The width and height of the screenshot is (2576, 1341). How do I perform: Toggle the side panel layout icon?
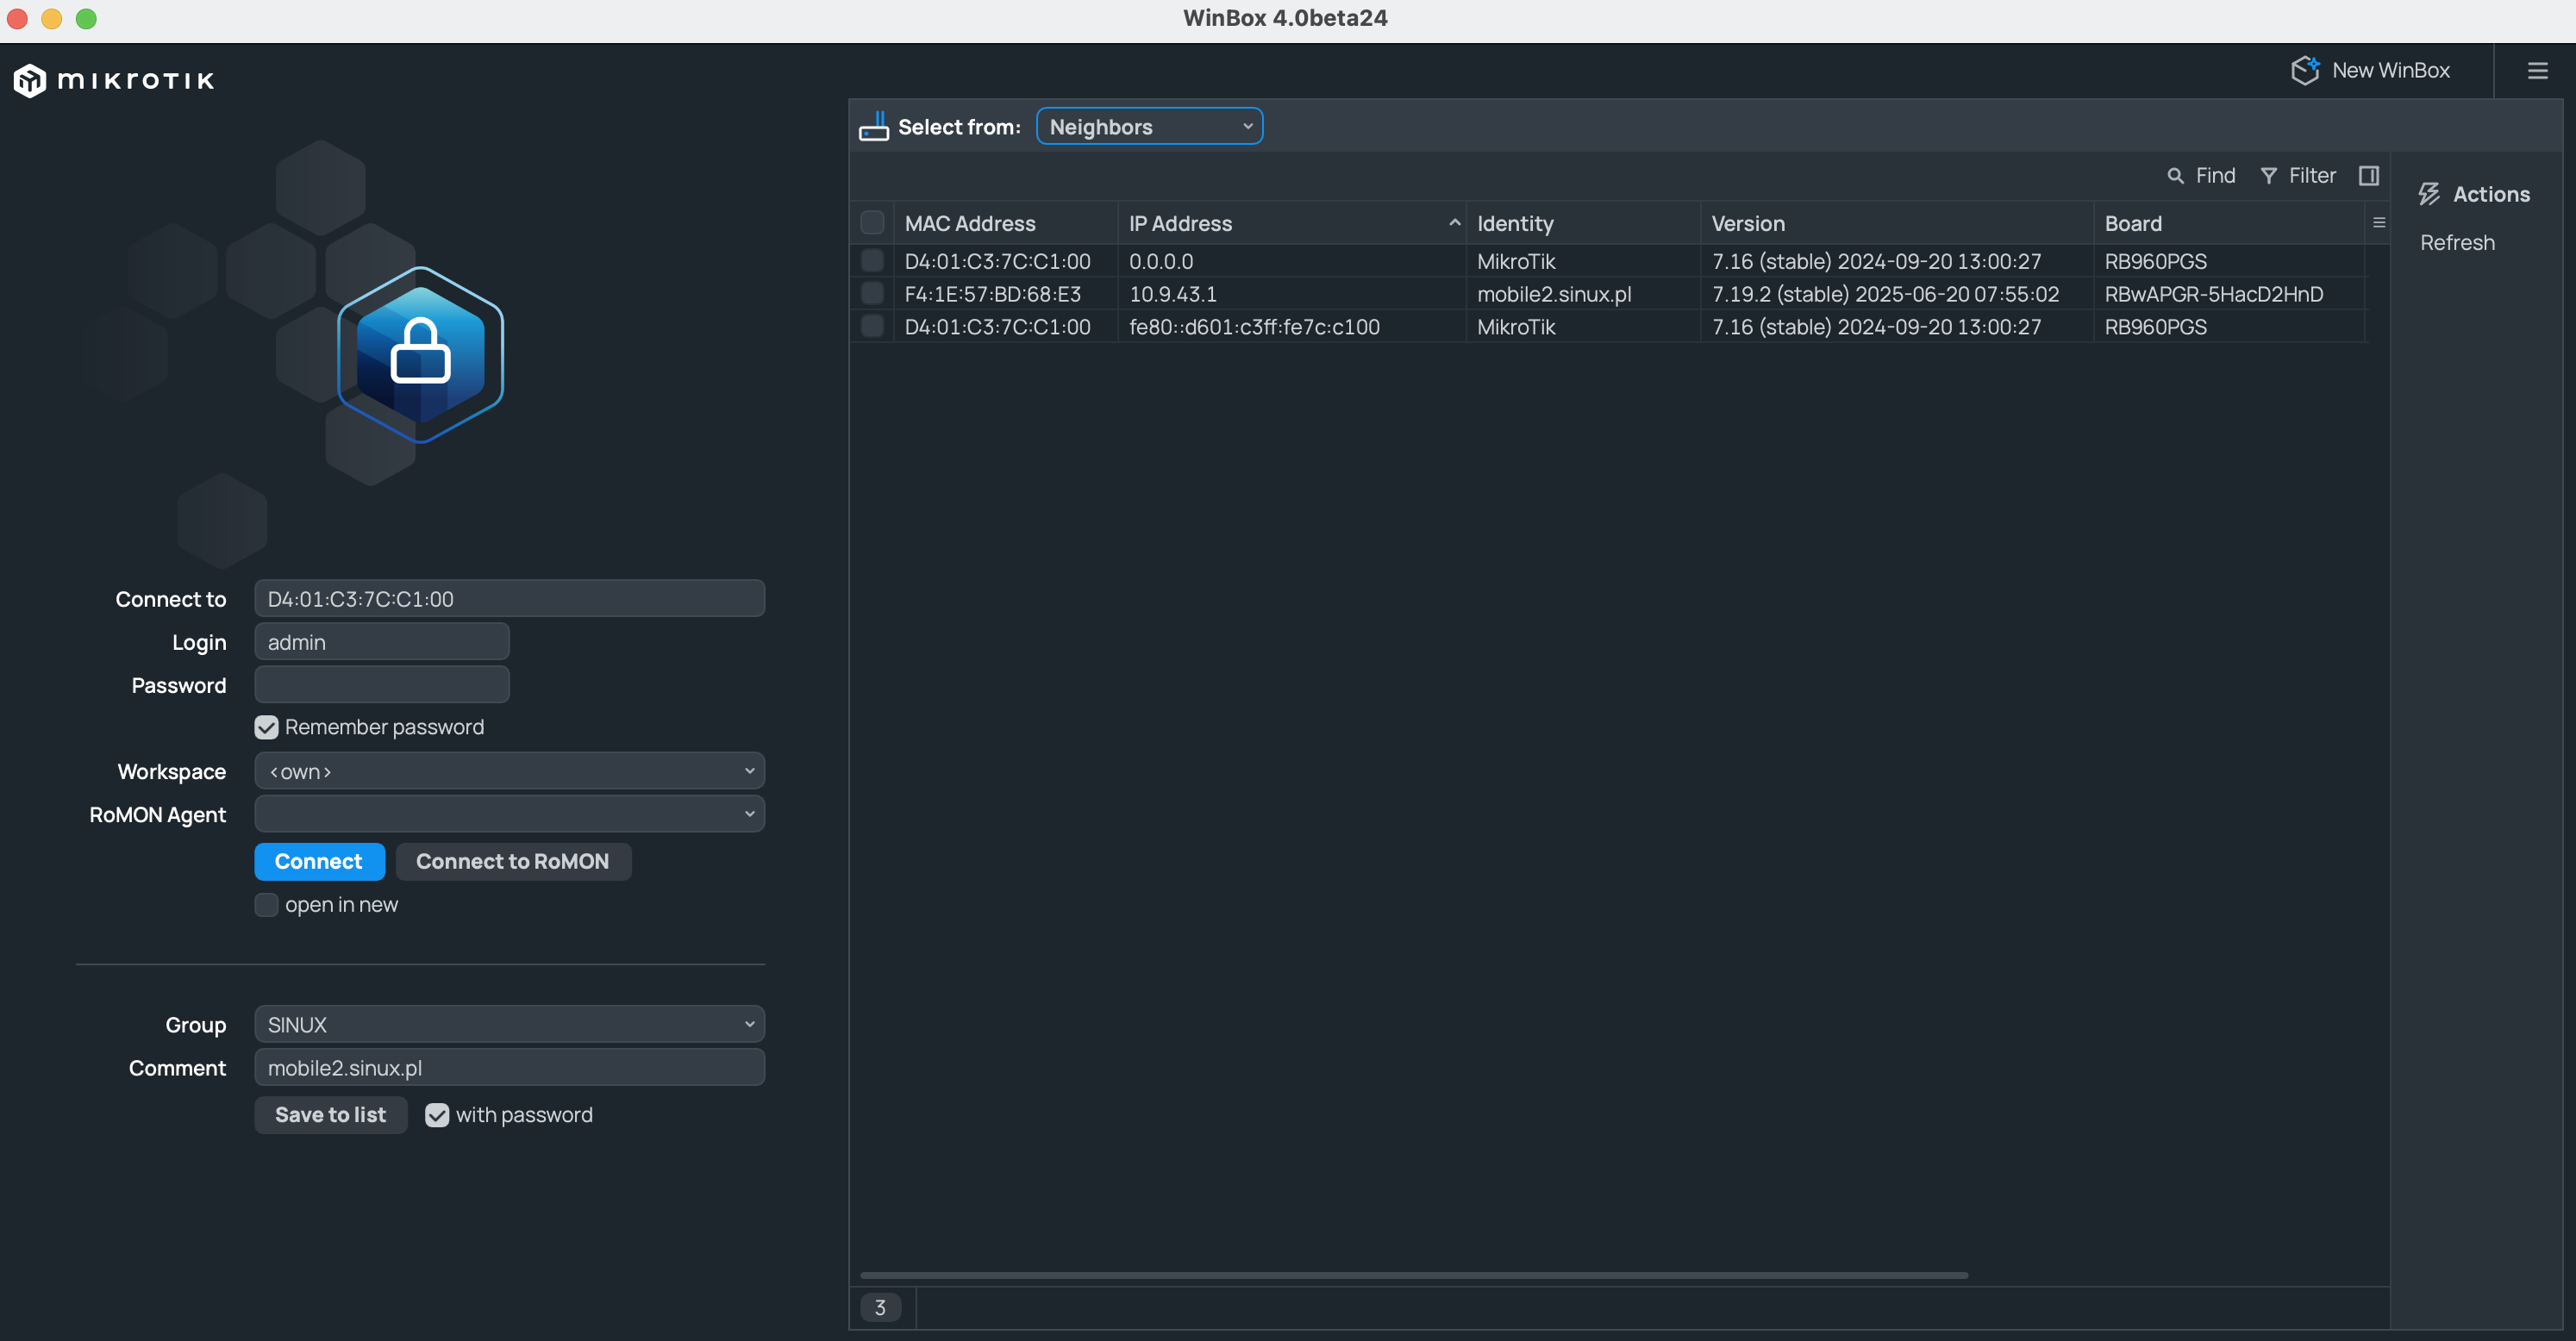pyautogui.click(x=2368, y=176)
